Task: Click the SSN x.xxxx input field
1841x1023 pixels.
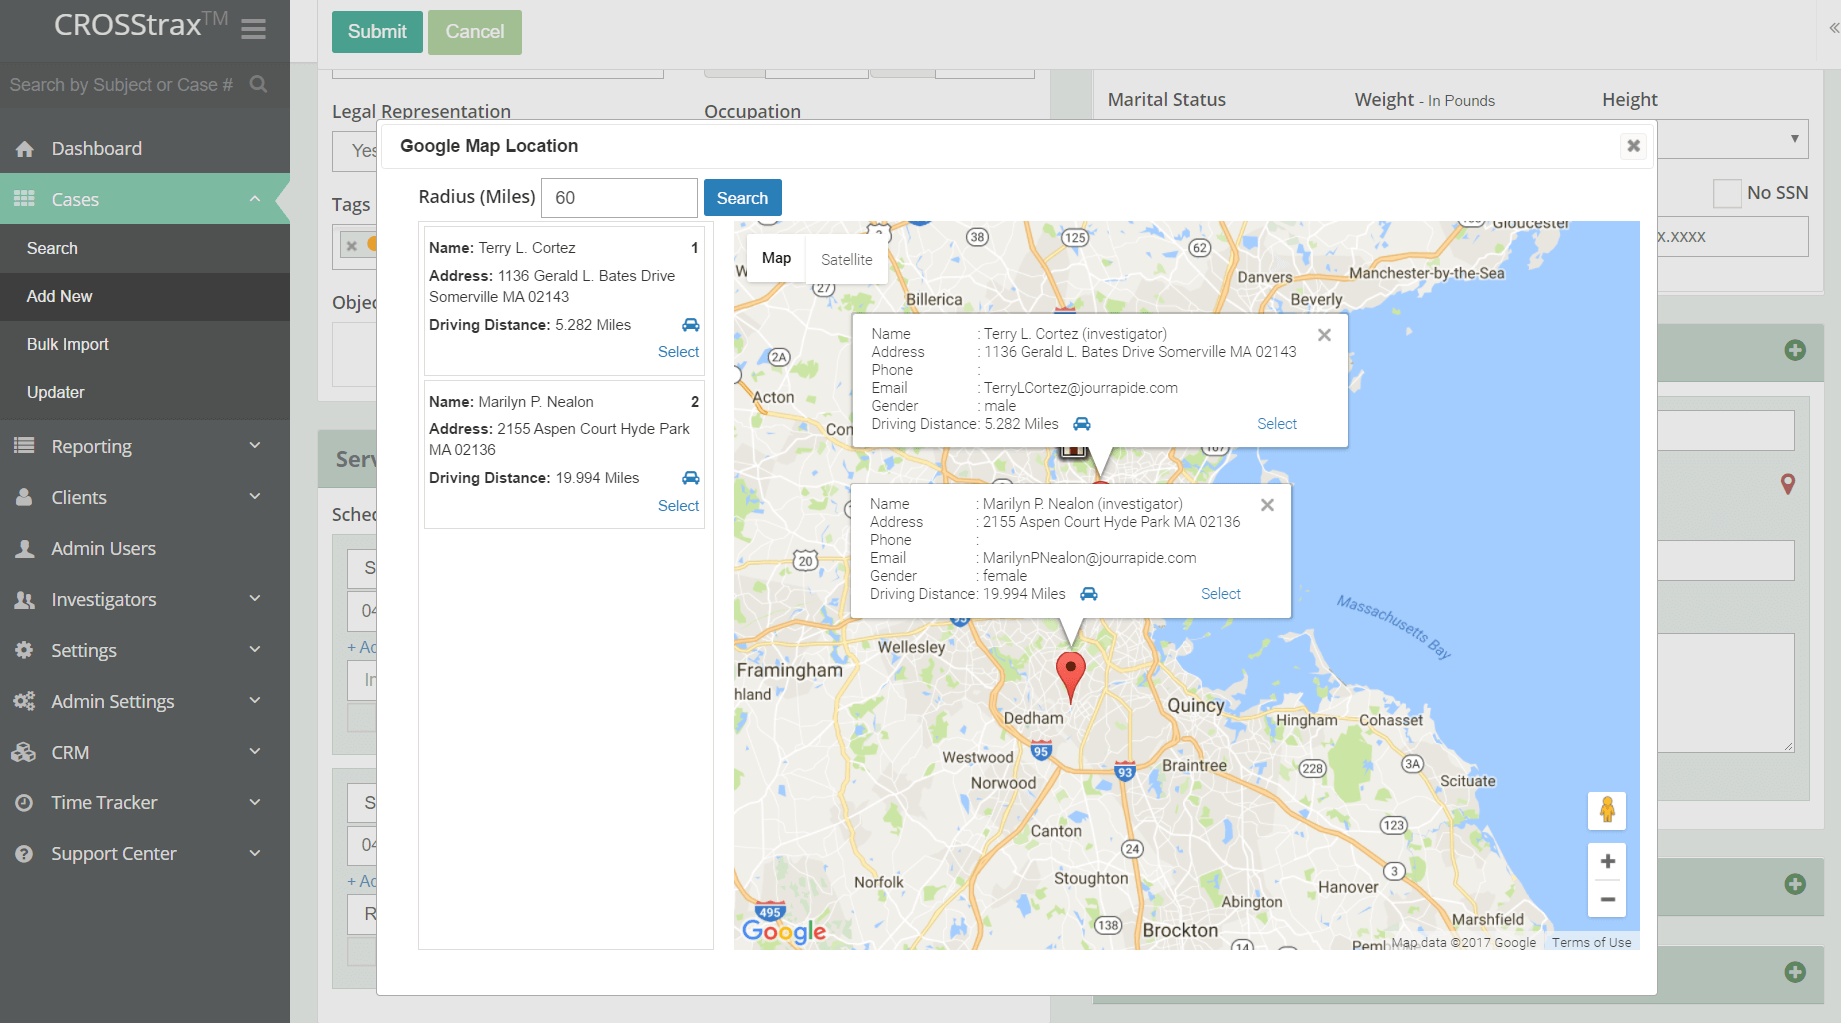Action: 1732,237
